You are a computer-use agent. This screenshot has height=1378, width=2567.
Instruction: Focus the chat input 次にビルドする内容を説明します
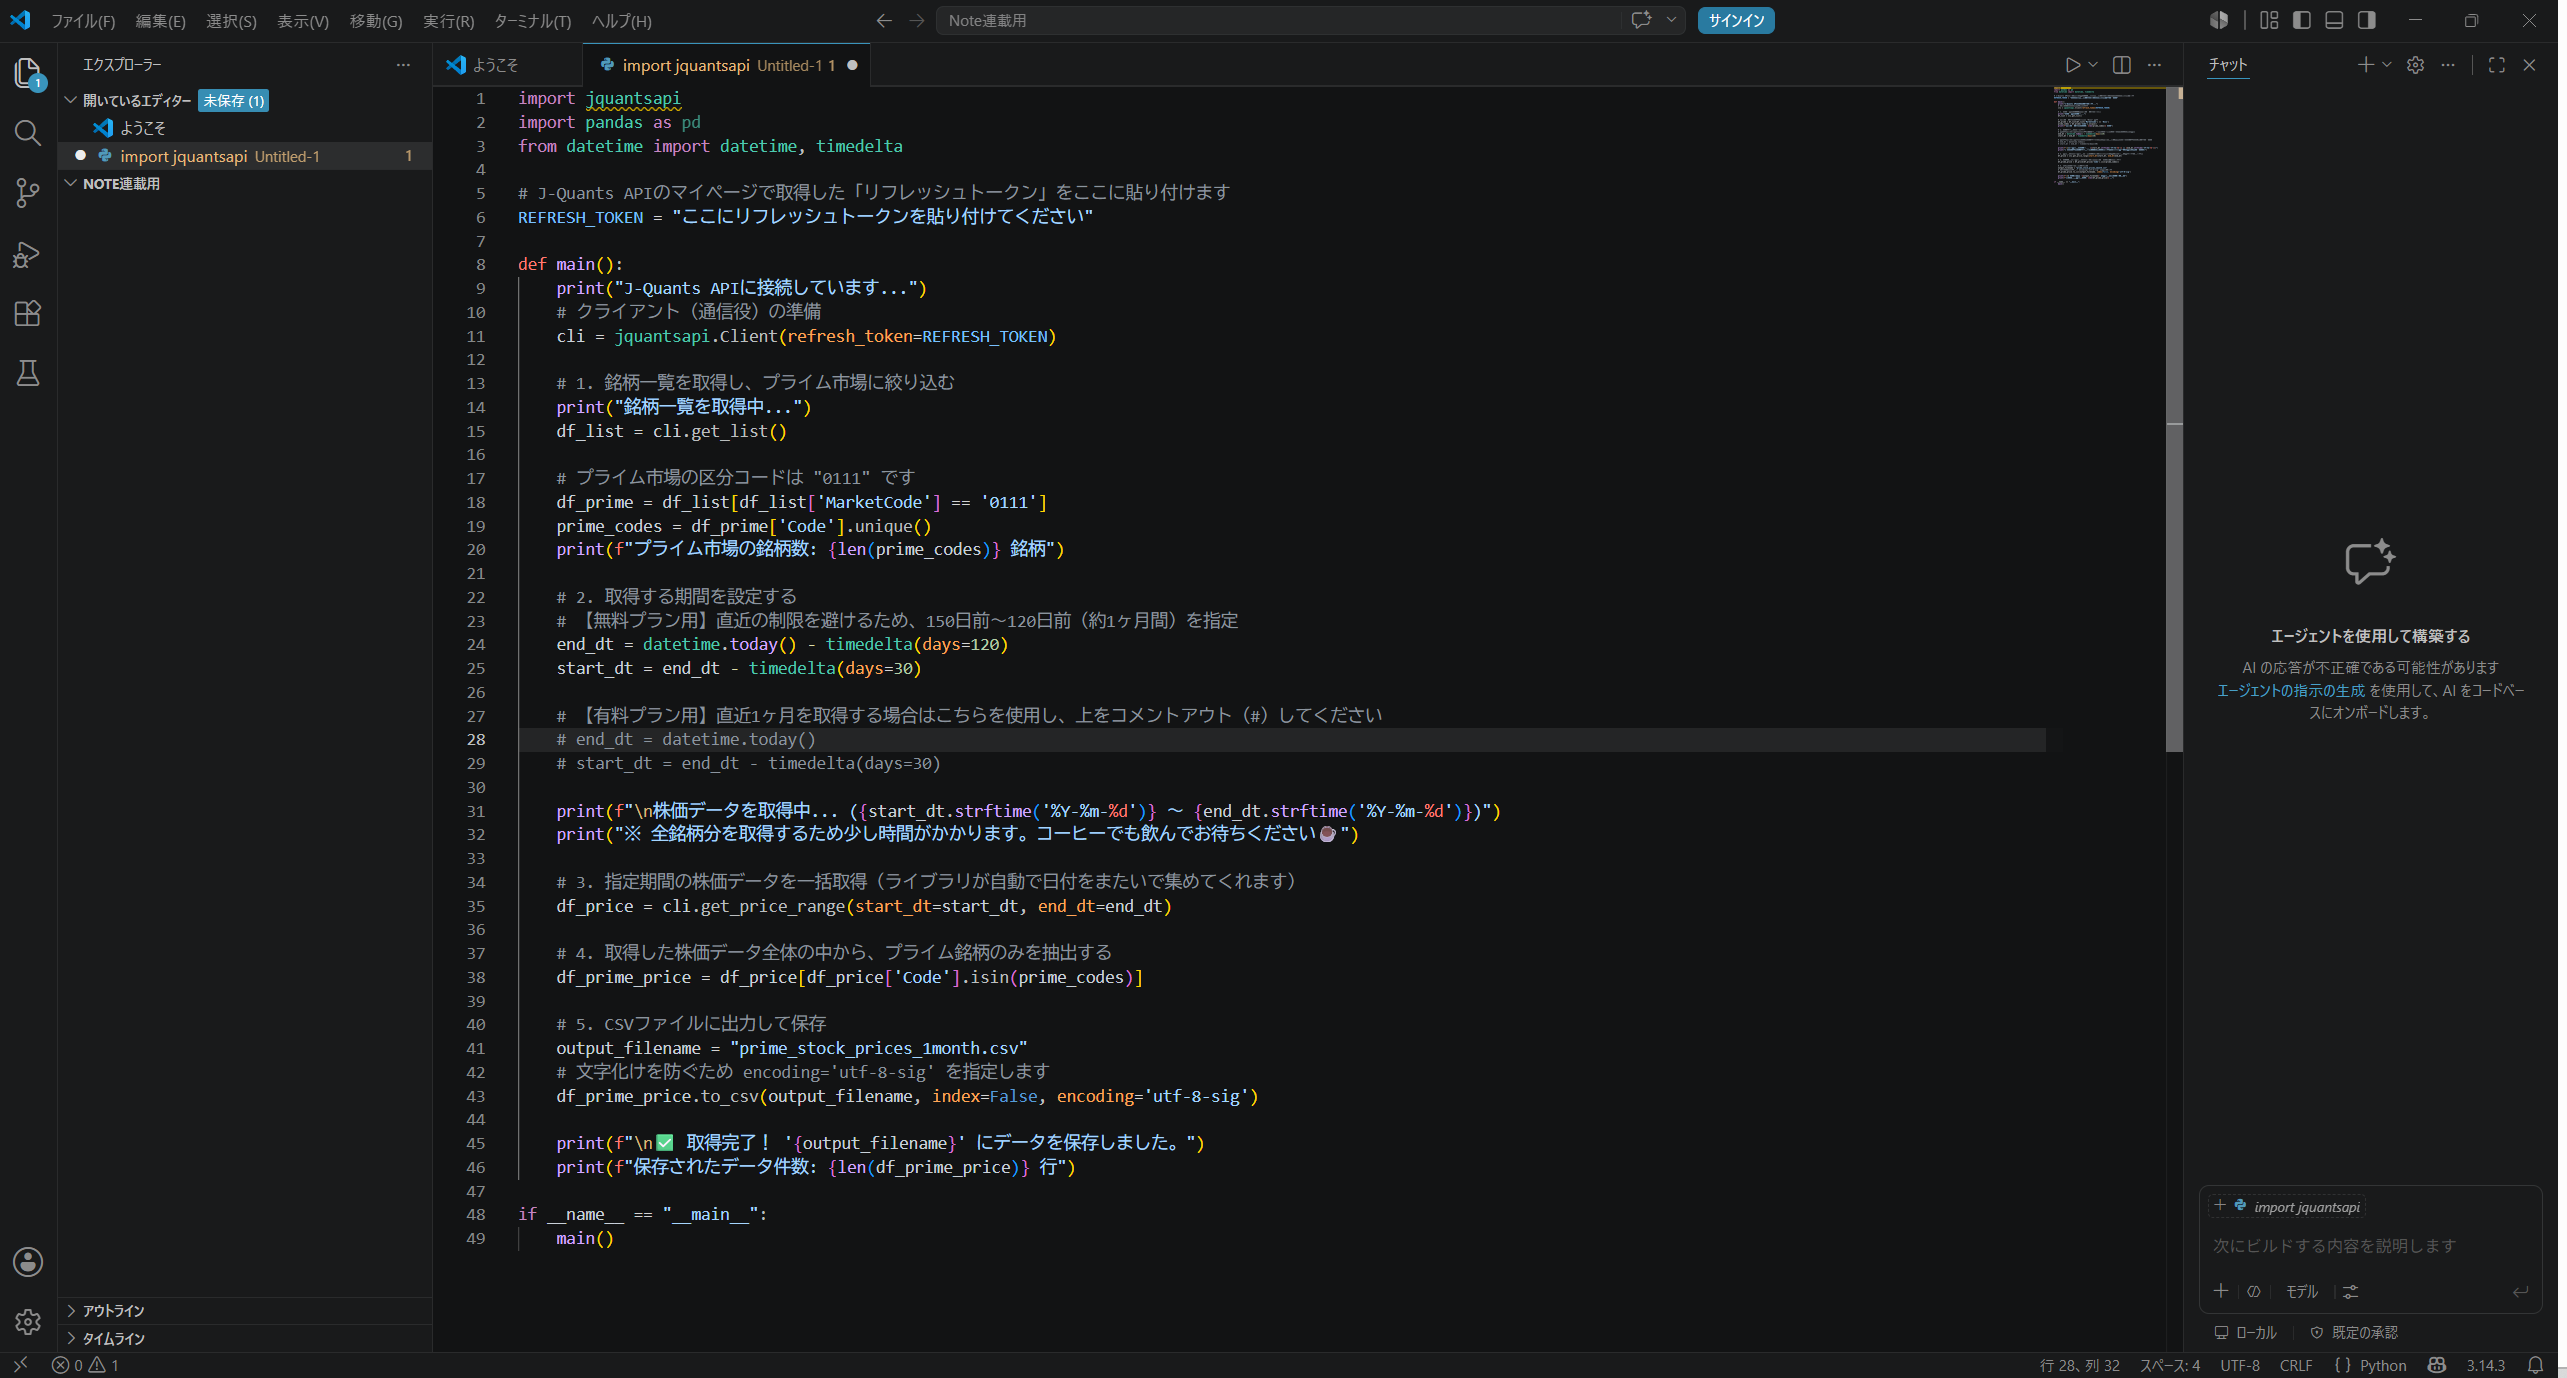pyautogui.click(x=2370, y=1246)
